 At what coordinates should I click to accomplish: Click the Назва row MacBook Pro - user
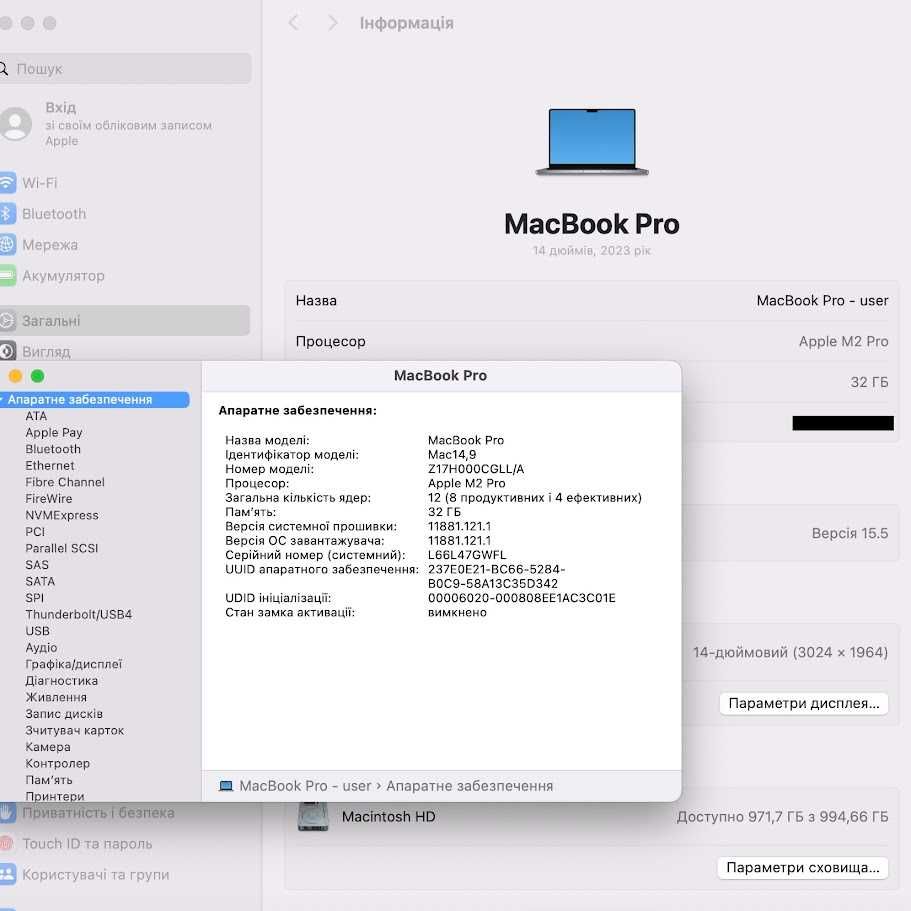[592, 300]
